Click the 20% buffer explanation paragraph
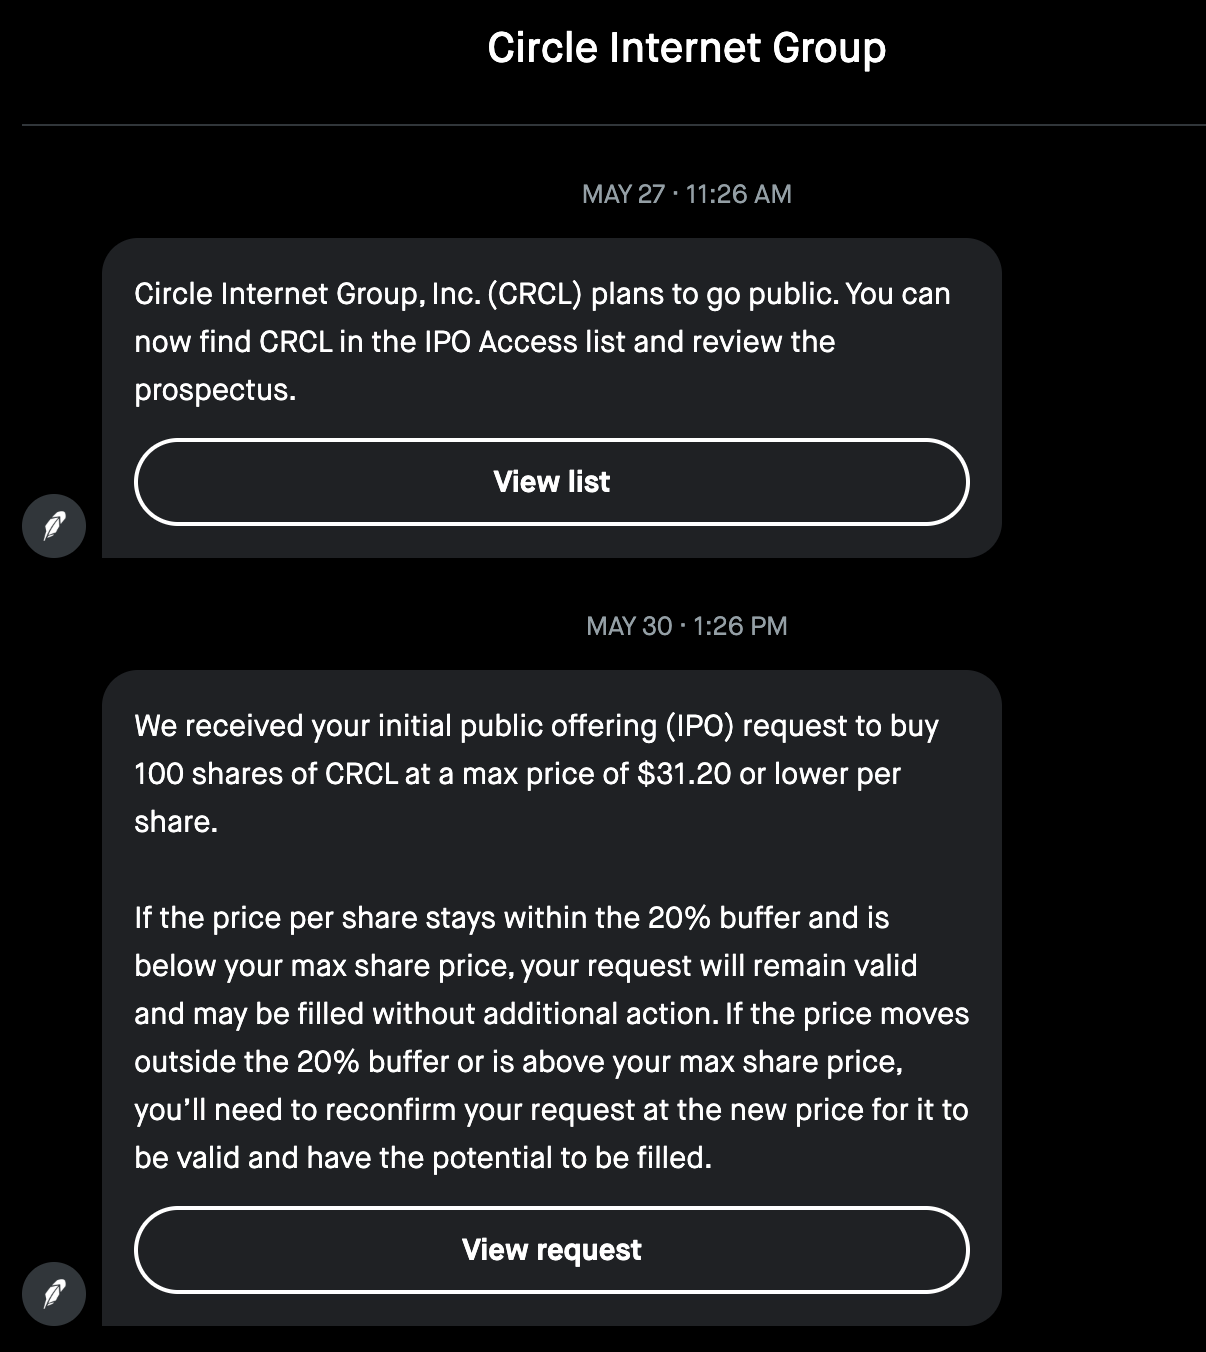This screenshot has height=1352, width=1206. 551,1038
